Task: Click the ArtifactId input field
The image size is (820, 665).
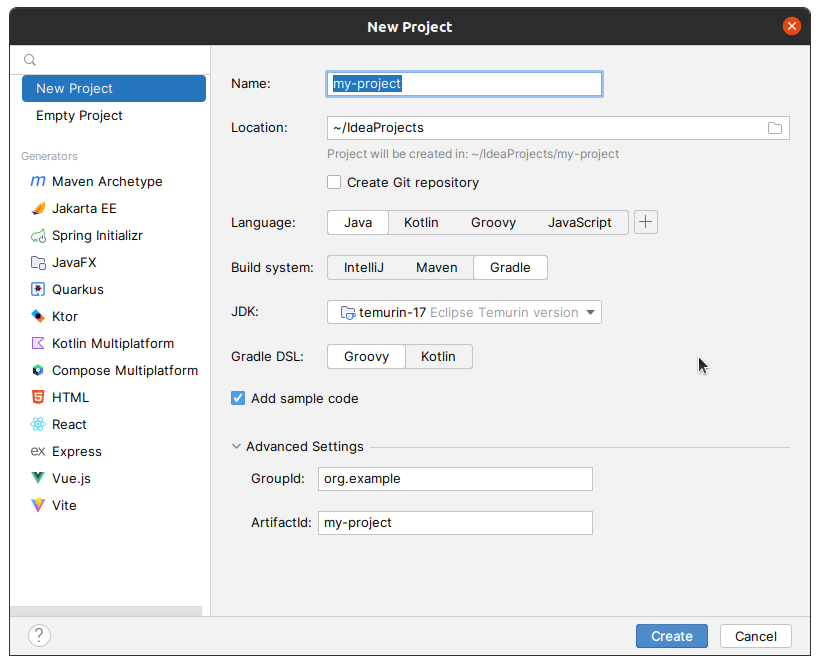Action: point(455,523)
